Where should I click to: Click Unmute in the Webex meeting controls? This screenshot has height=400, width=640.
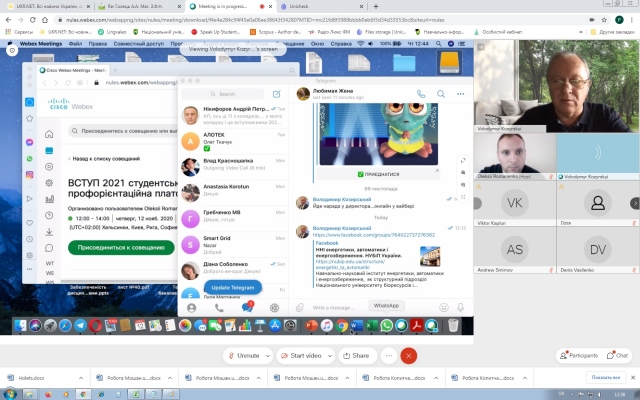pos(244,356)
